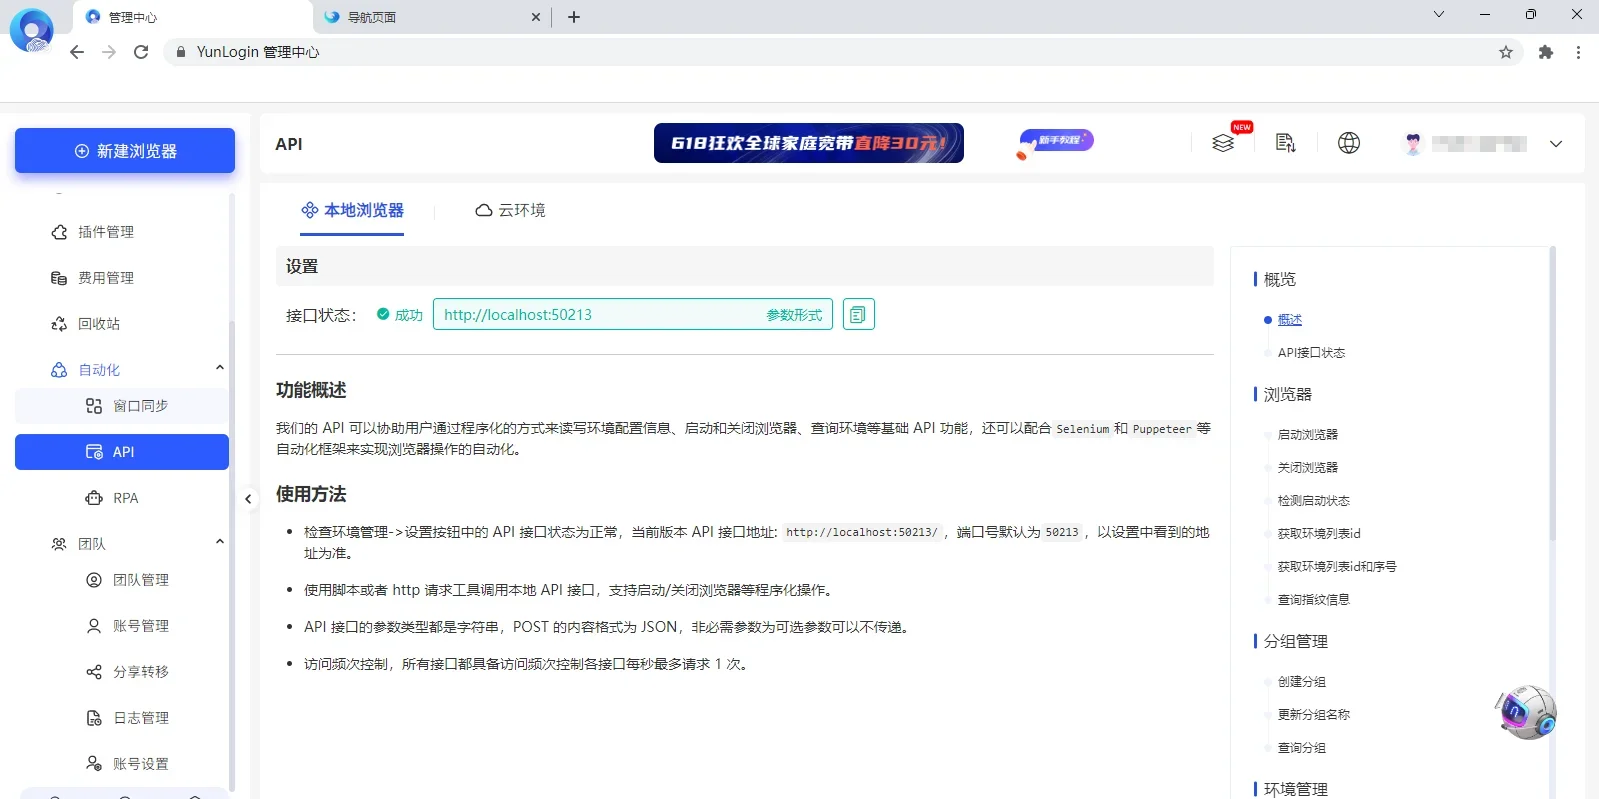Open the RPA sidebar item
This screenshot has height=799, width=1599.
coord(125,498)
